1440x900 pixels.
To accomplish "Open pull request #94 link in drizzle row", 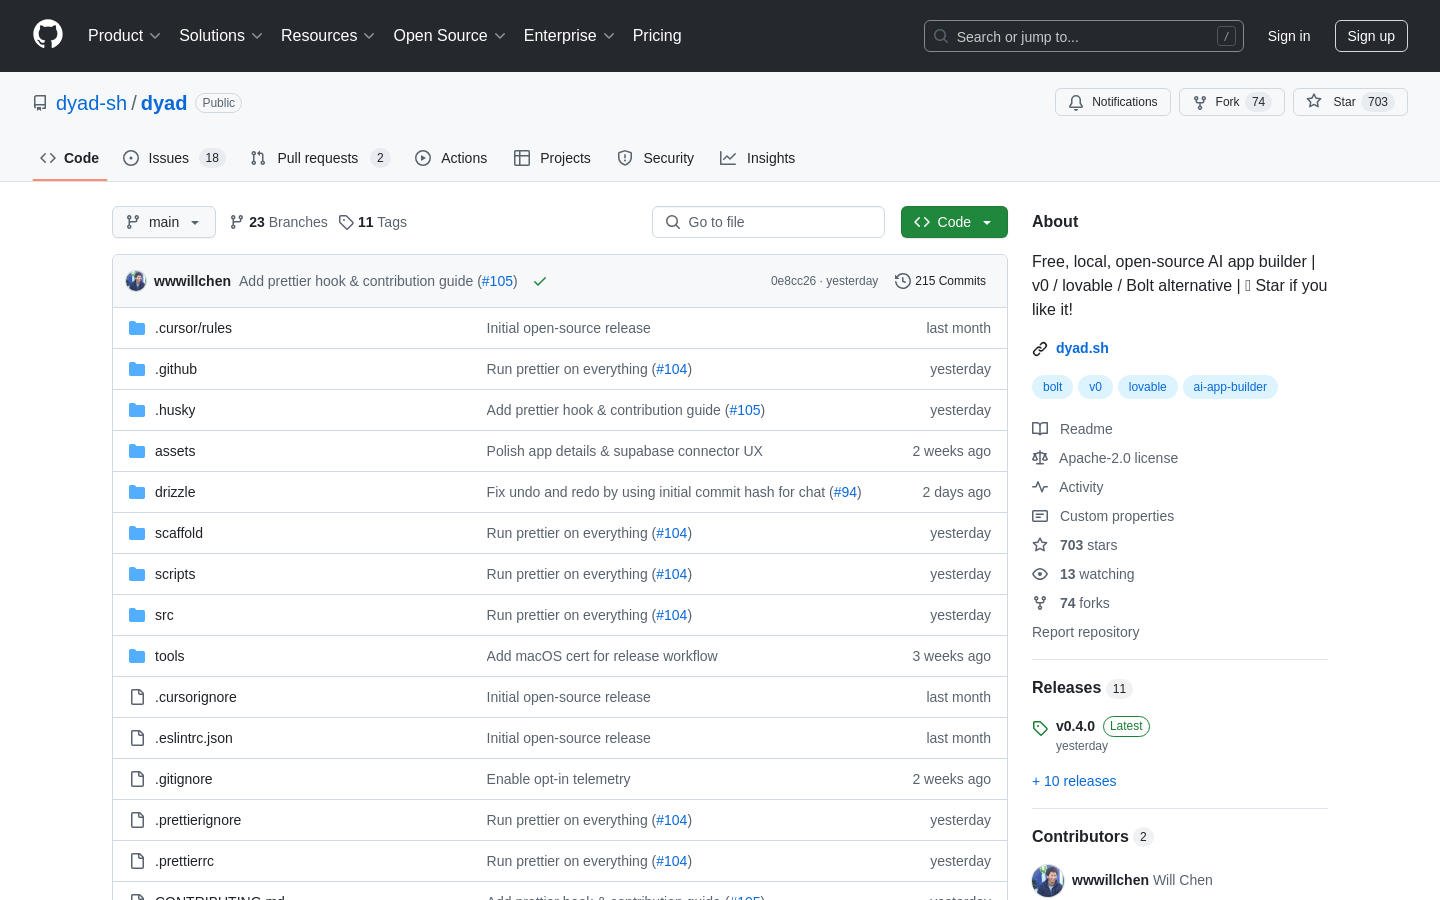I will pos(845,492).
